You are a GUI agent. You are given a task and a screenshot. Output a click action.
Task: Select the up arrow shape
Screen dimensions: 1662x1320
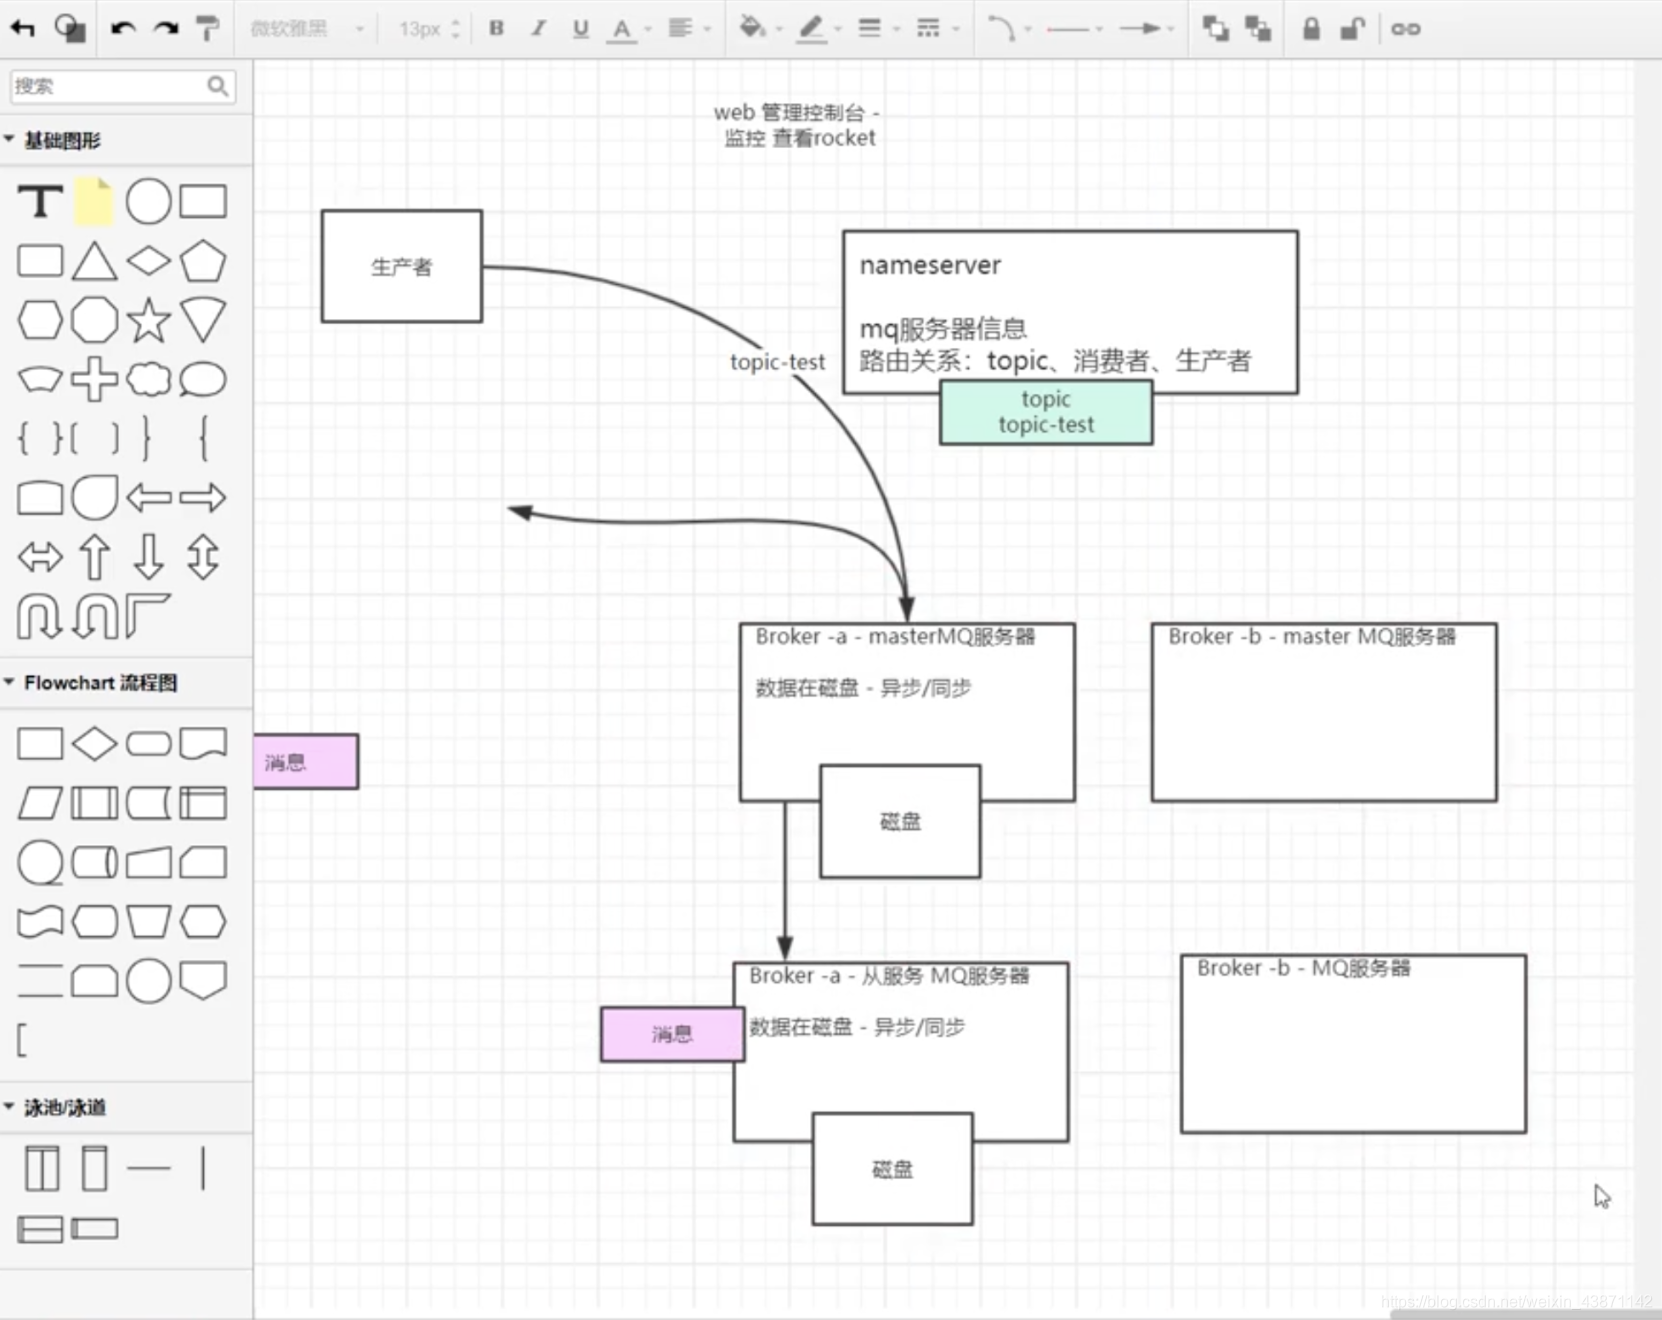pyautogui.click(x=94, y=557)
